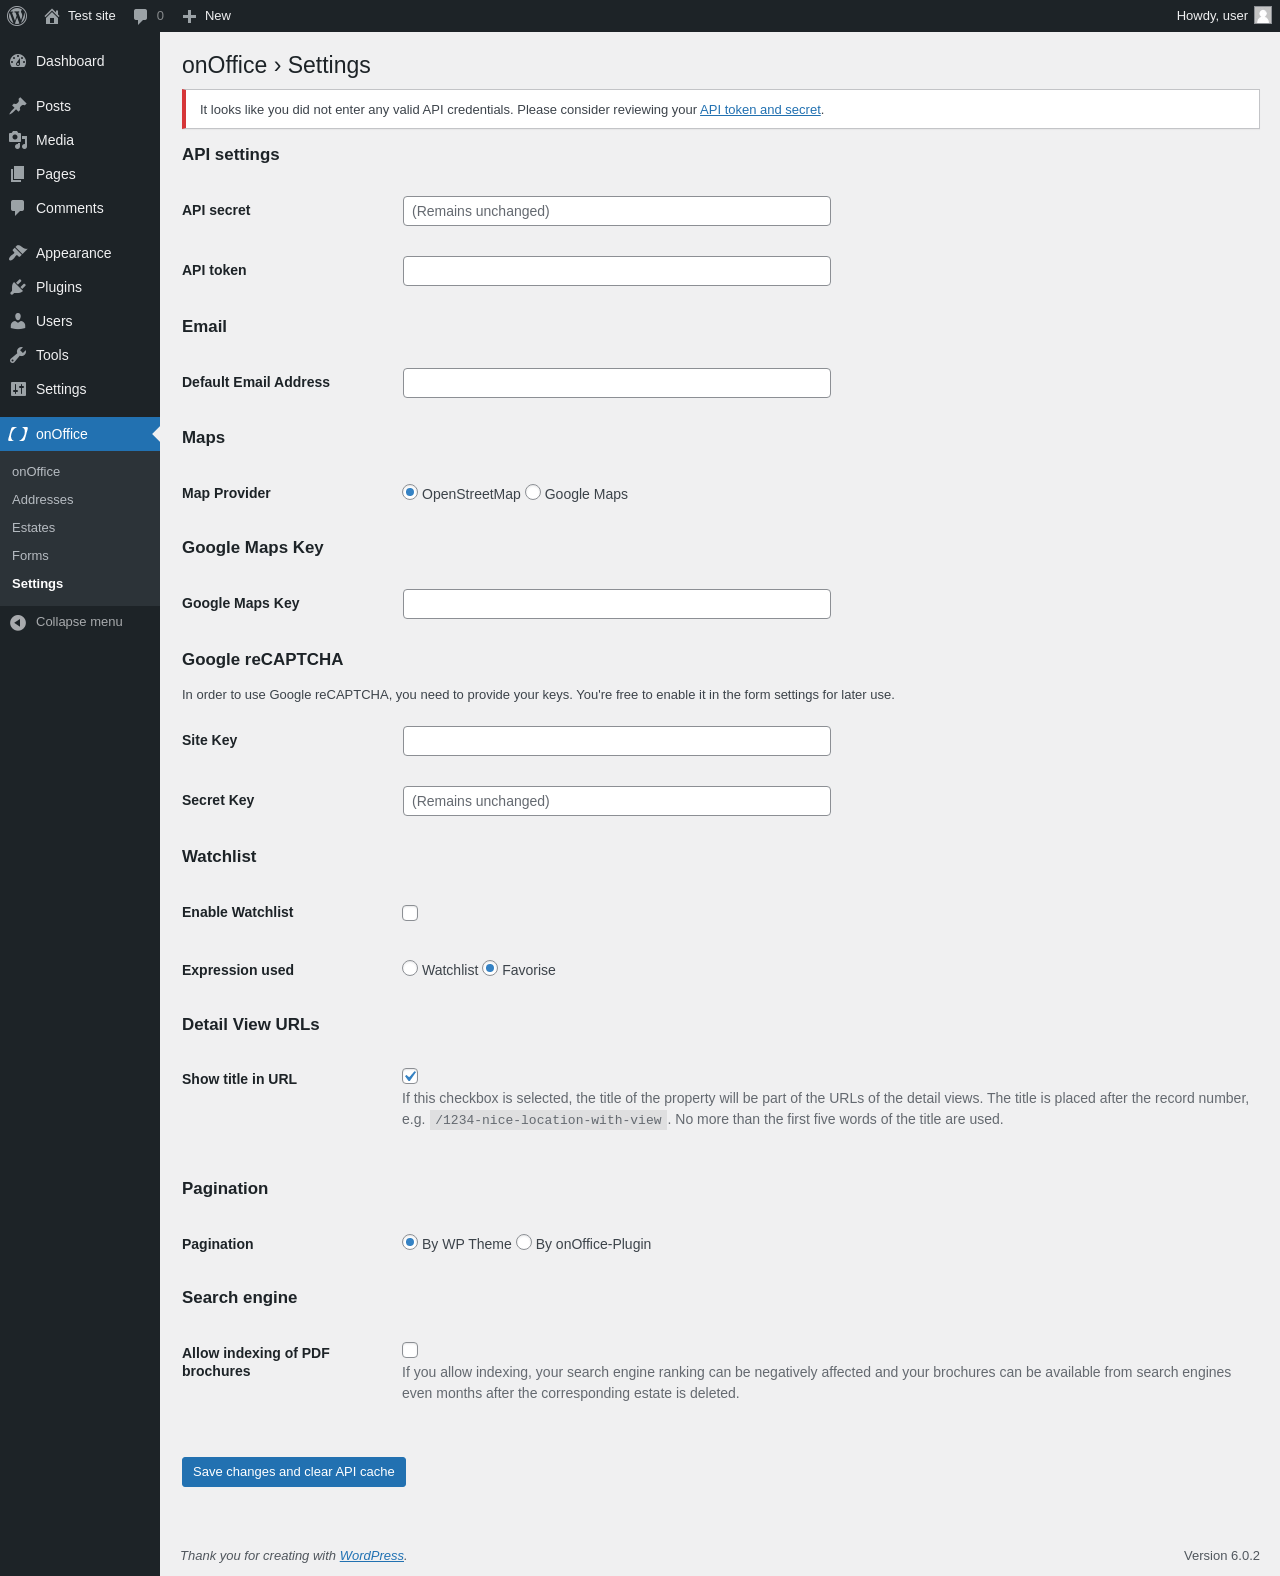The height and width of the screenshot is (1576, 1280).
Task: Open the Howdy, user account menu
Action: [1224, 16]
